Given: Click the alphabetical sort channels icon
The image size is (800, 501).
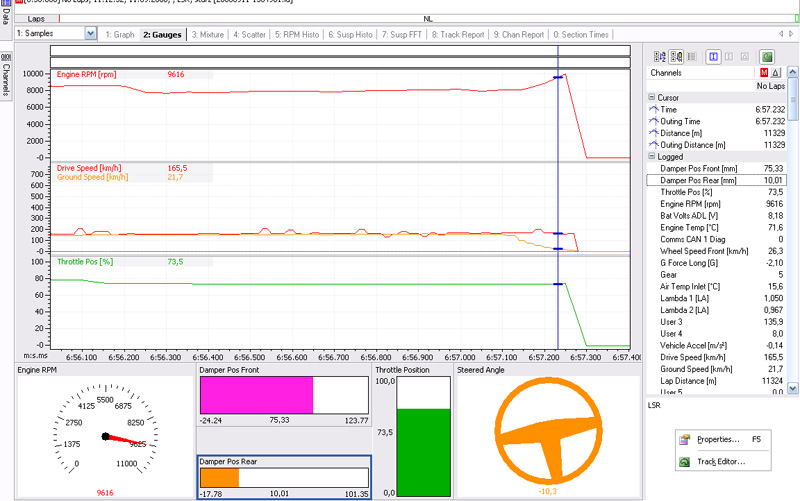Looking at the screenshot, I should [659, 57].
